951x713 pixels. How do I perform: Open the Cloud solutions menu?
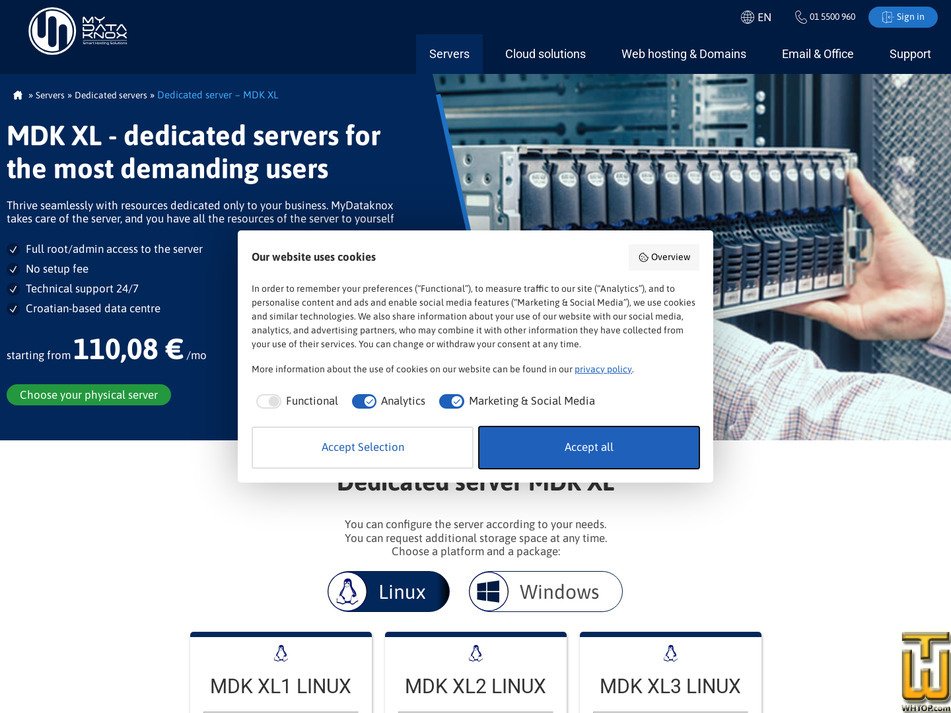(545, 54)
